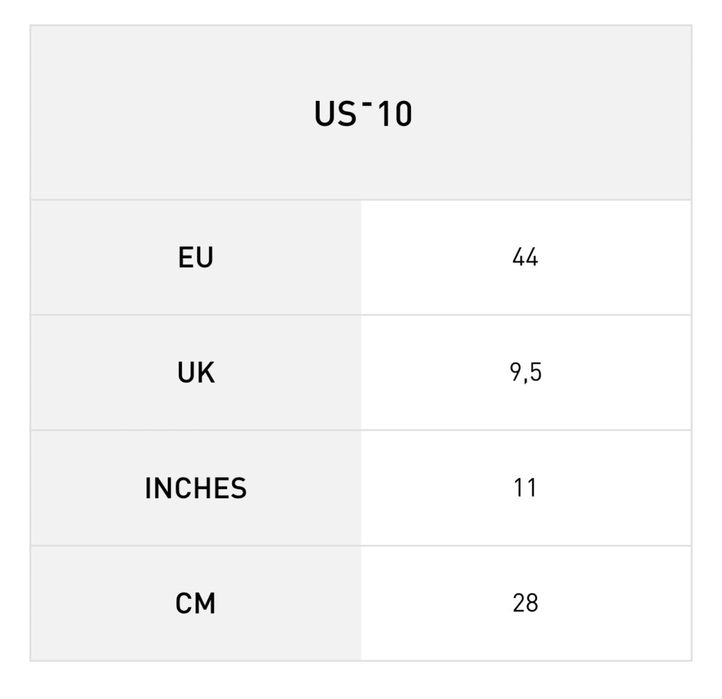This screenshot has height=699, width=722.
Task: Click the small dash between US and 10
Action: [368, 102]
